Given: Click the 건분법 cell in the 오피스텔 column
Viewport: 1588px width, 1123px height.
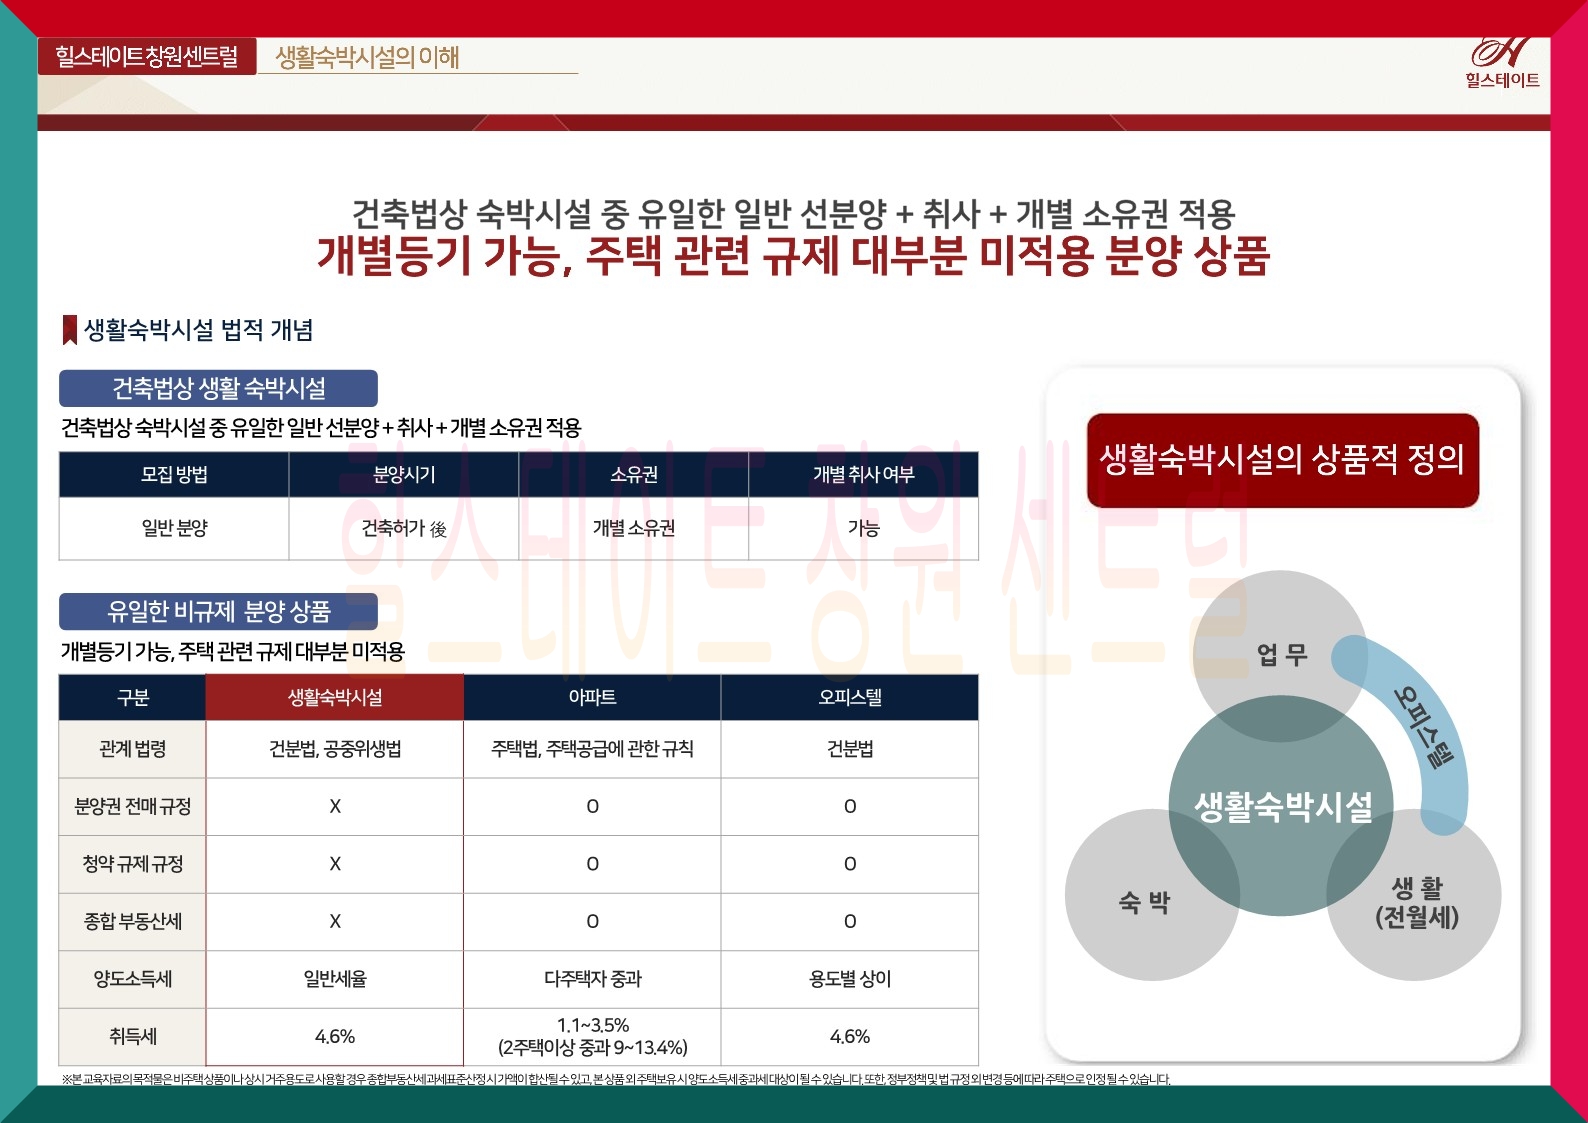Looking at the screenshot, I should tap(850, 749).
